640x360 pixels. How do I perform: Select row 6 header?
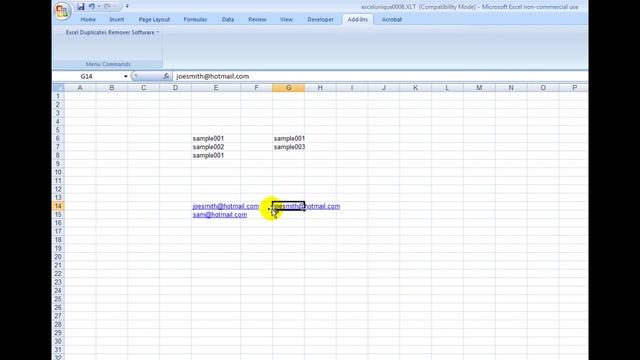pyautogui.click(x=58, y=138)
